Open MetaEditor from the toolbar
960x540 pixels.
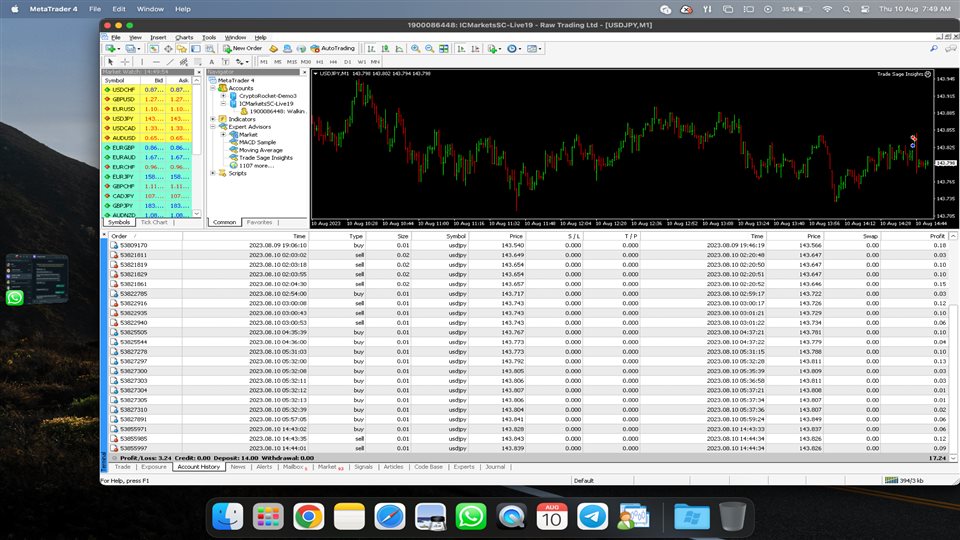[x=274, y=48]
